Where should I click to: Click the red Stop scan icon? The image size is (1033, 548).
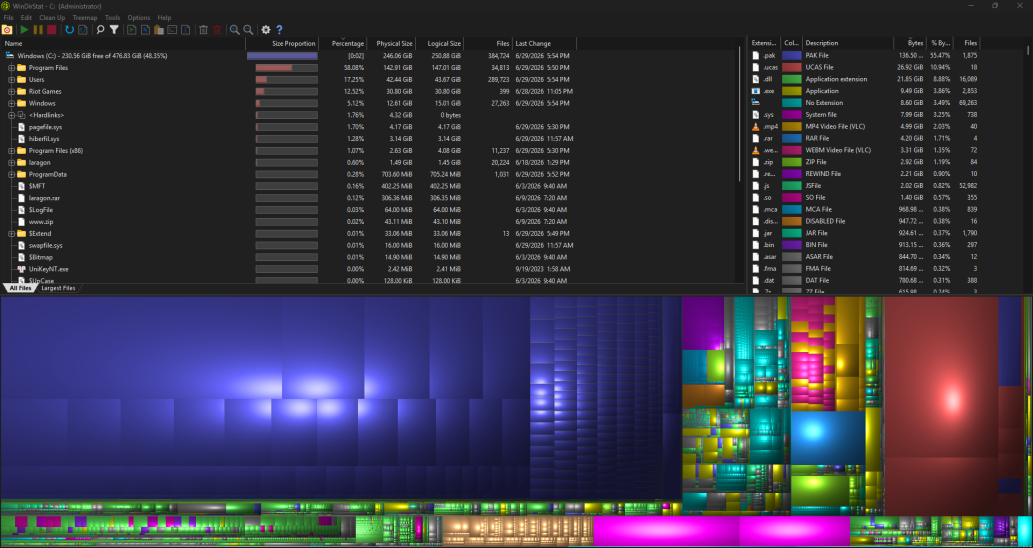[51, 30]
